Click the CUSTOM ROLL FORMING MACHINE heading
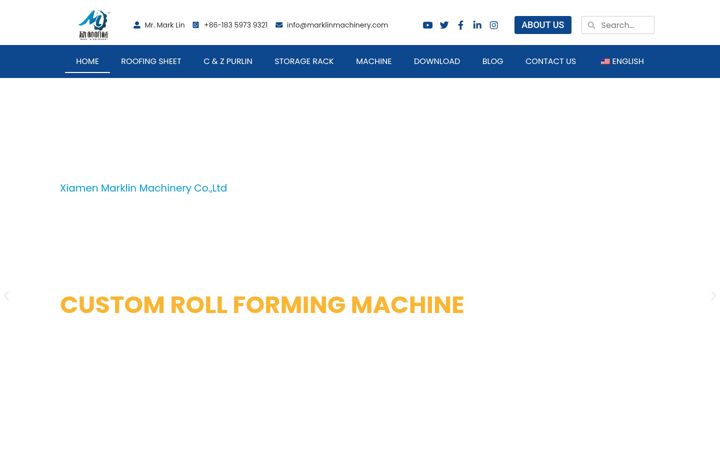Screen dimensions: 720x450 click(x=262, y=304)
